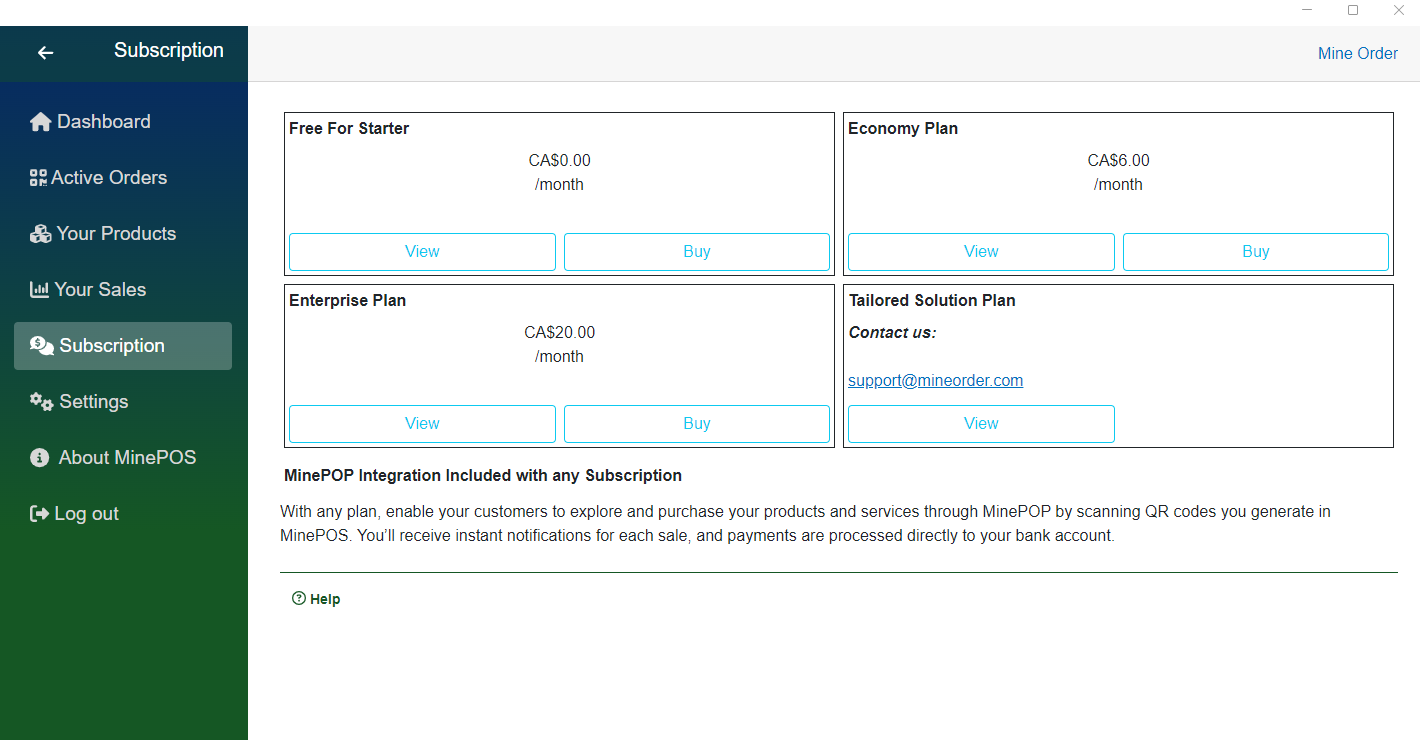Click the Log out arrow icon

(39, 514)
